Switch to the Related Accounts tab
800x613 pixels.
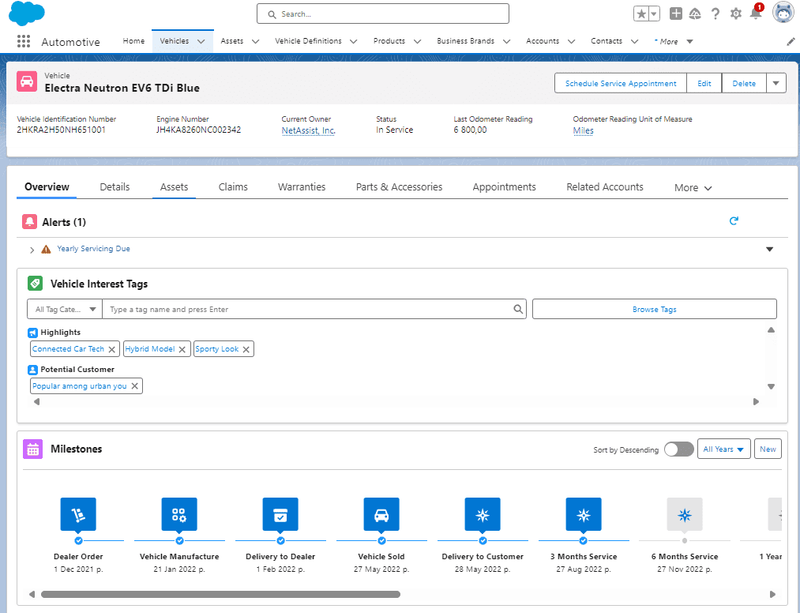tap(605, 187)
